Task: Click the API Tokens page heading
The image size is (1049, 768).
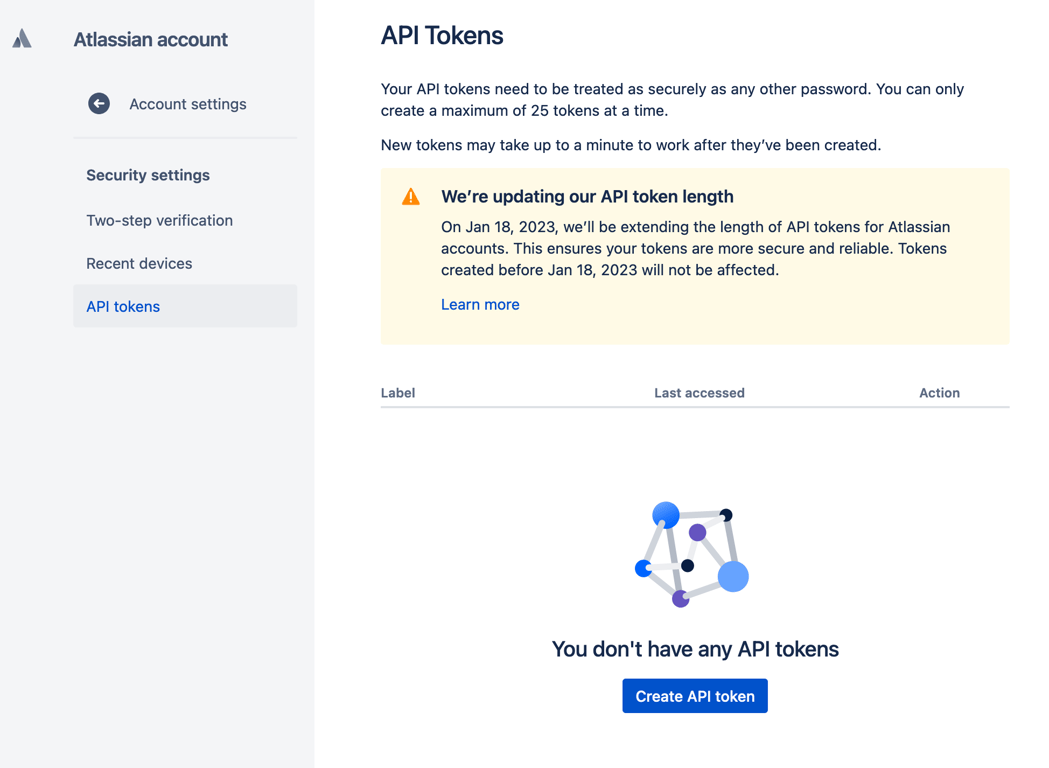Action: coord(442,36)
